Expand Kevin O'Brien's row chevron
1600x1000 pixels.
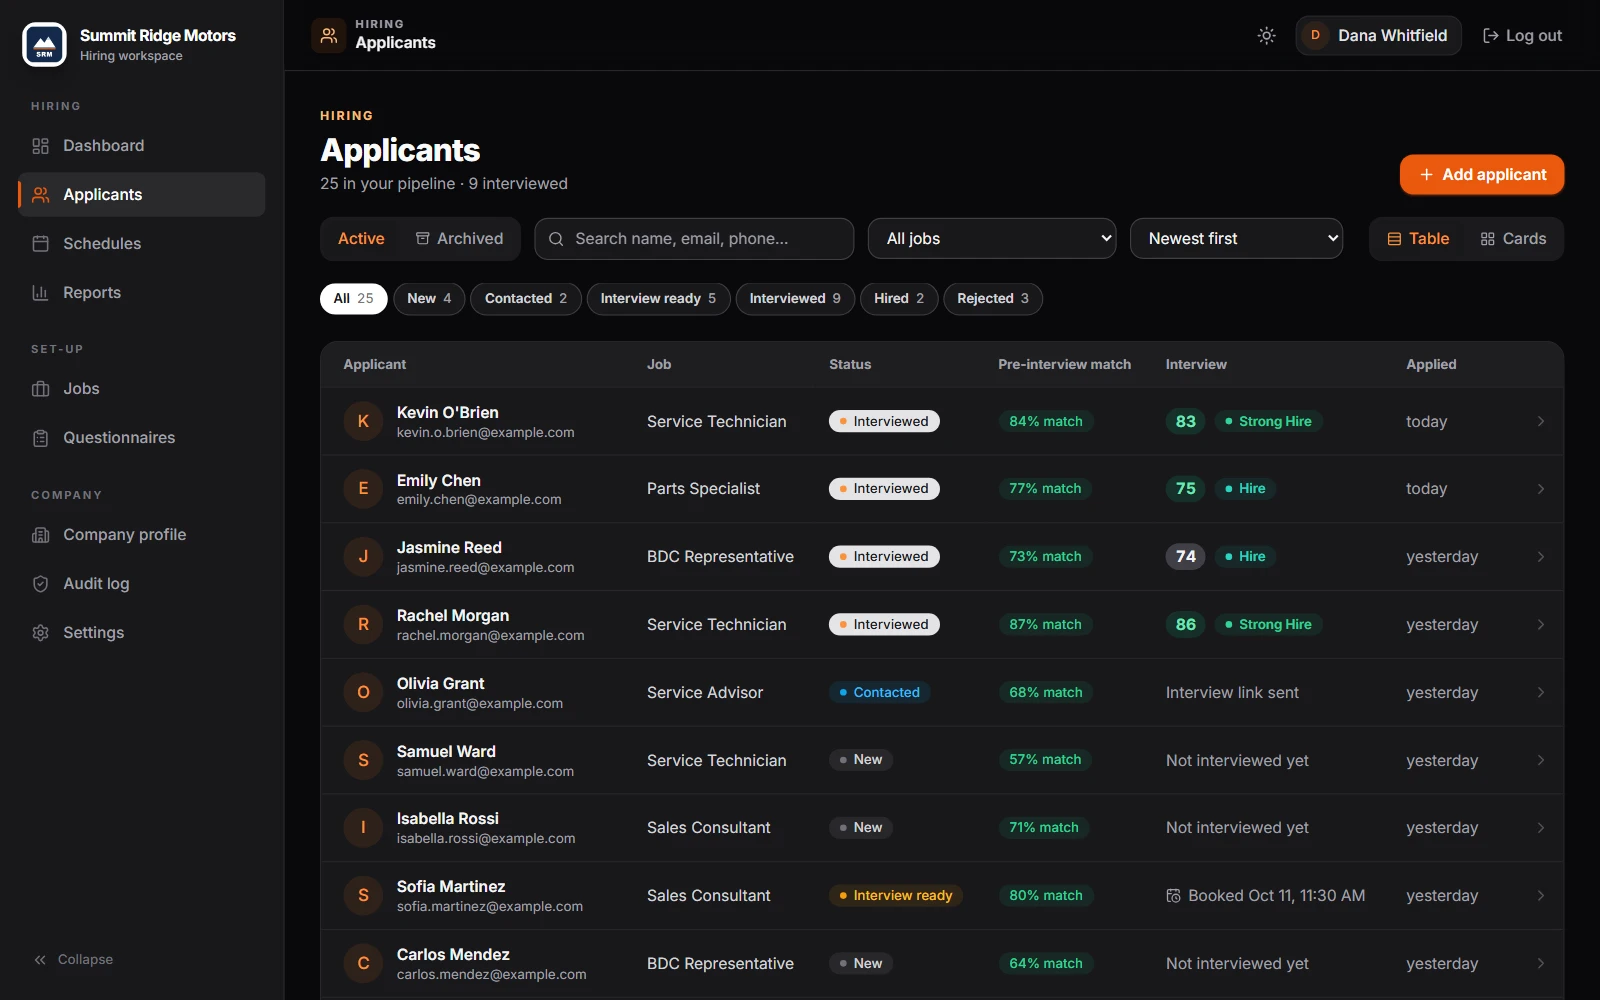point(1541,422)
